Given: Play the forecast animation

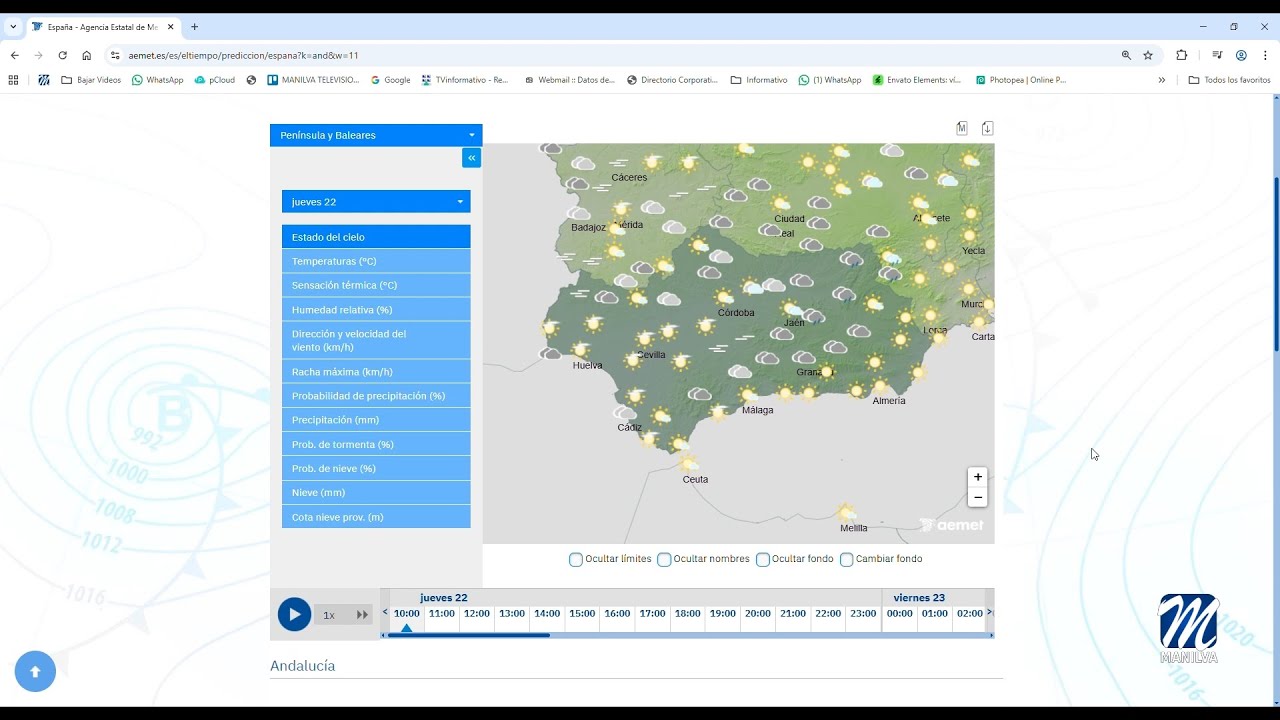Looking at the screenshot, I should tap(294, 614).
